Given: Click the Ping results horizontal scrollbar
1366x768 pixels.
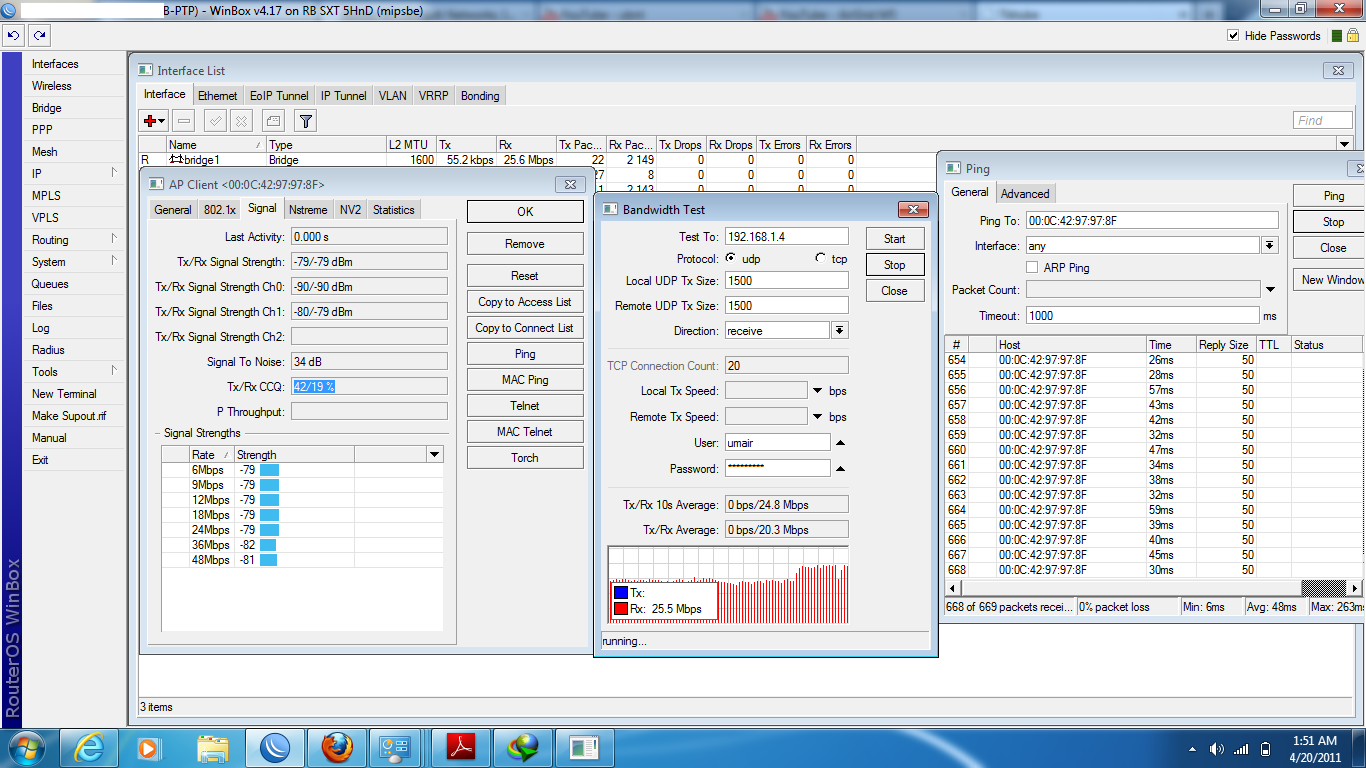Looking at the screenshot, I should 1154,588.
